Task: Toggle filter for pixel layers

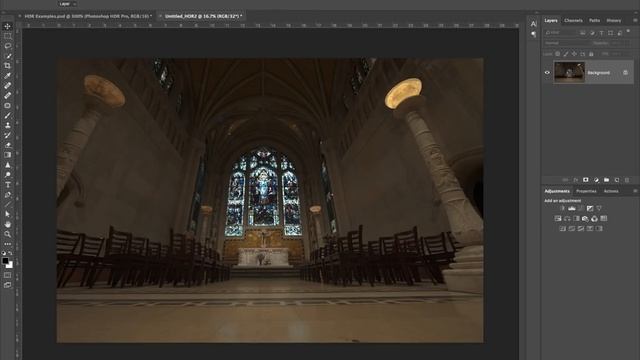Action: [582, 33]
